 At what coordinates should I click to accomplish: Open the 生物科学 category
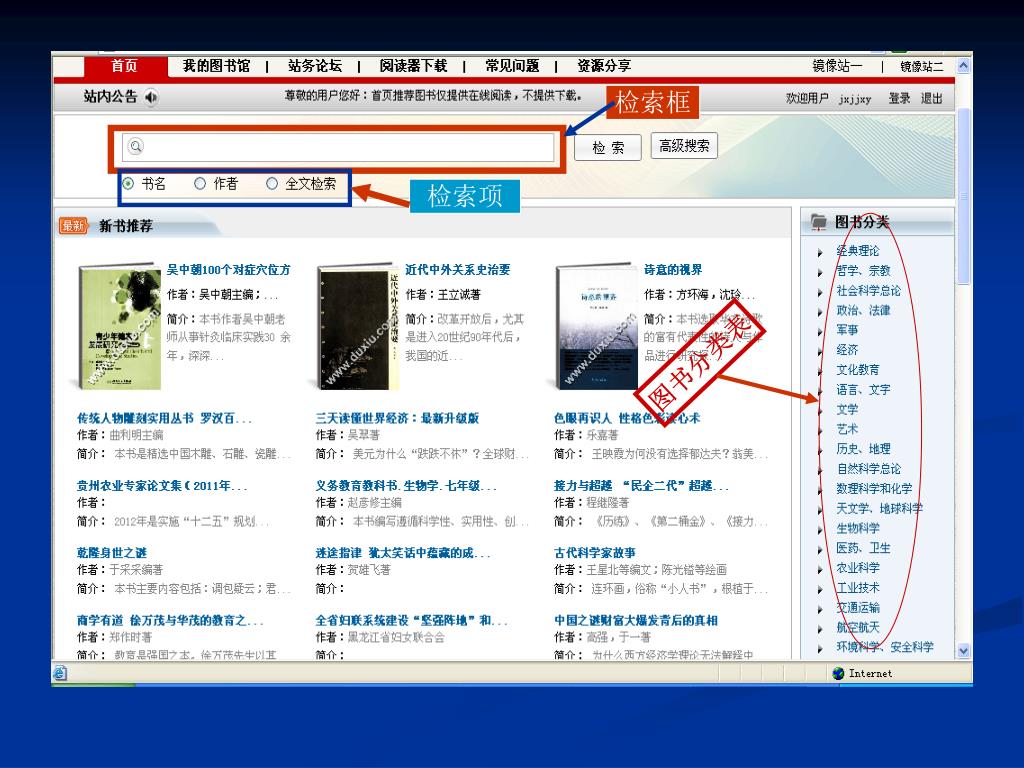point(858,528)
